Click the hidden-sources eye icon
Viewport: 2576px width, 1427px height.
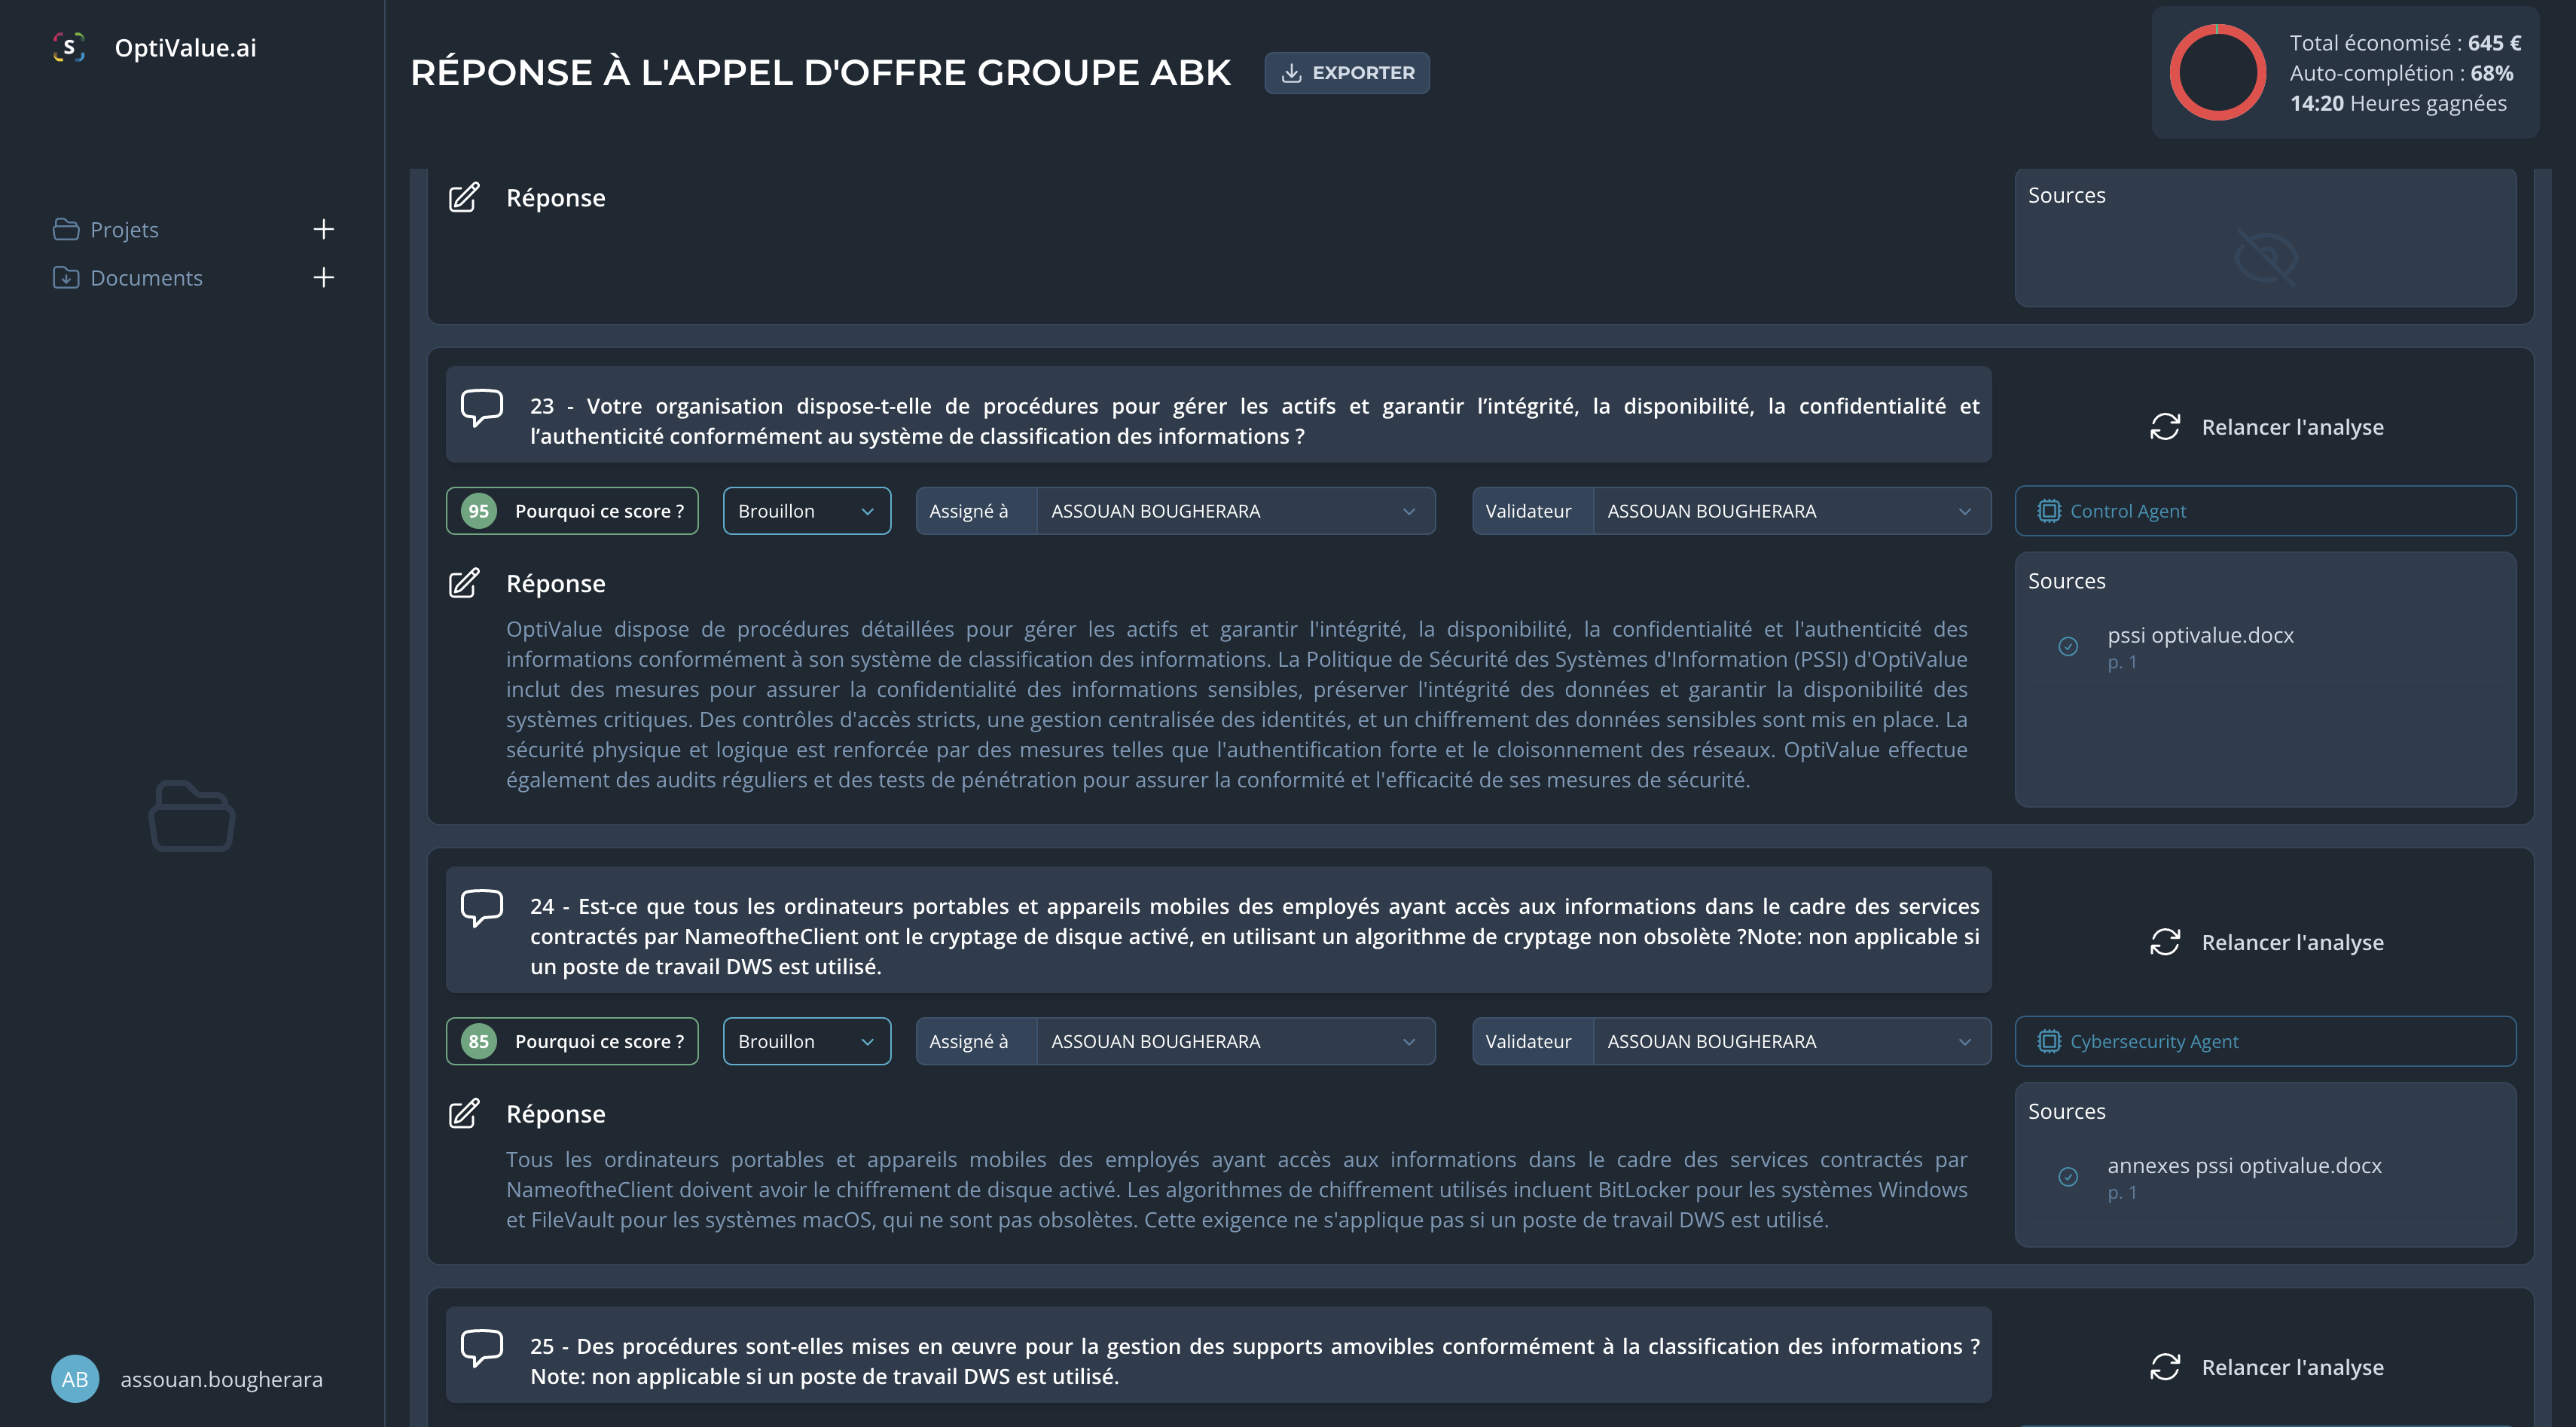(2265, 257)
